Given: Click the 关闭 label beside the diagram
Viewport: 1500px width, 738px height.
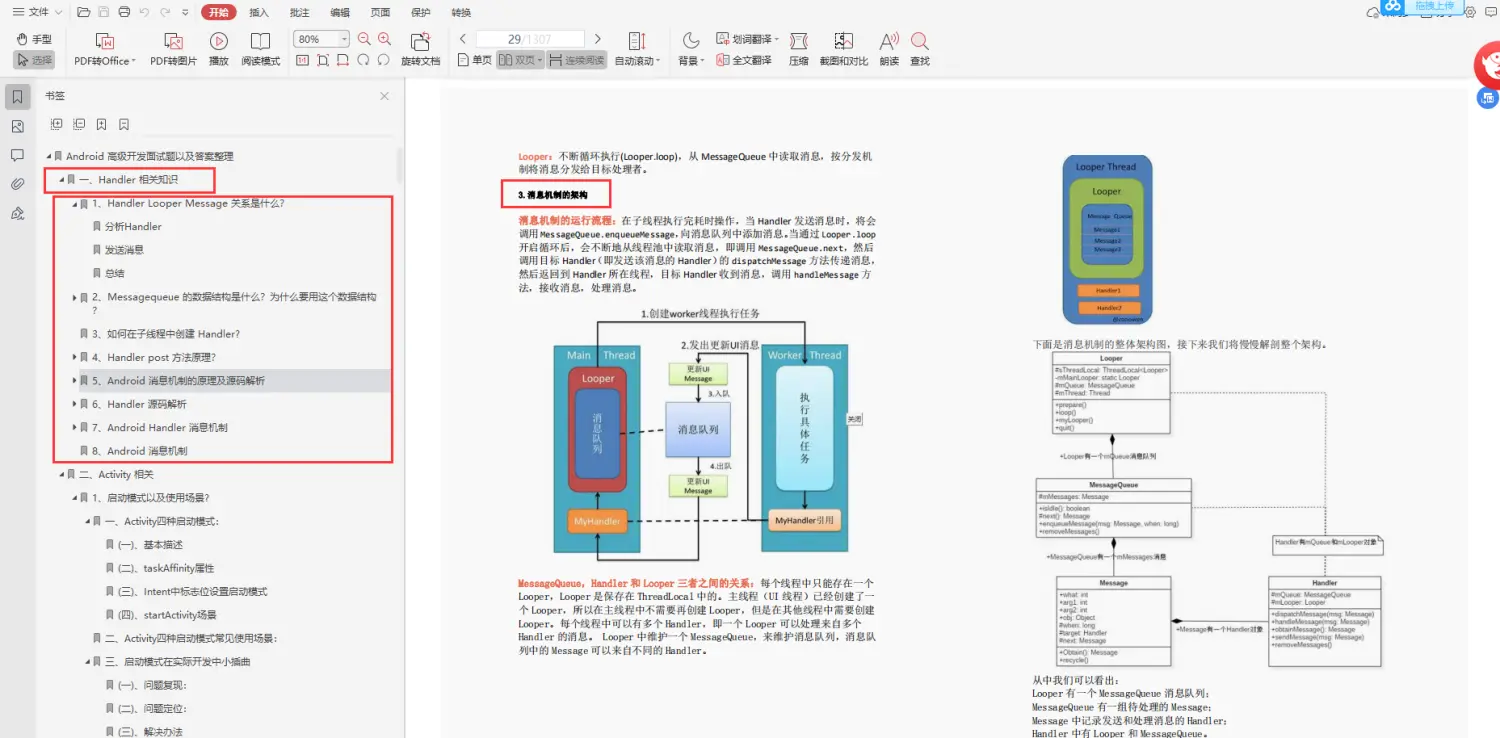Looking at the screenshot, I should [854, 419].
